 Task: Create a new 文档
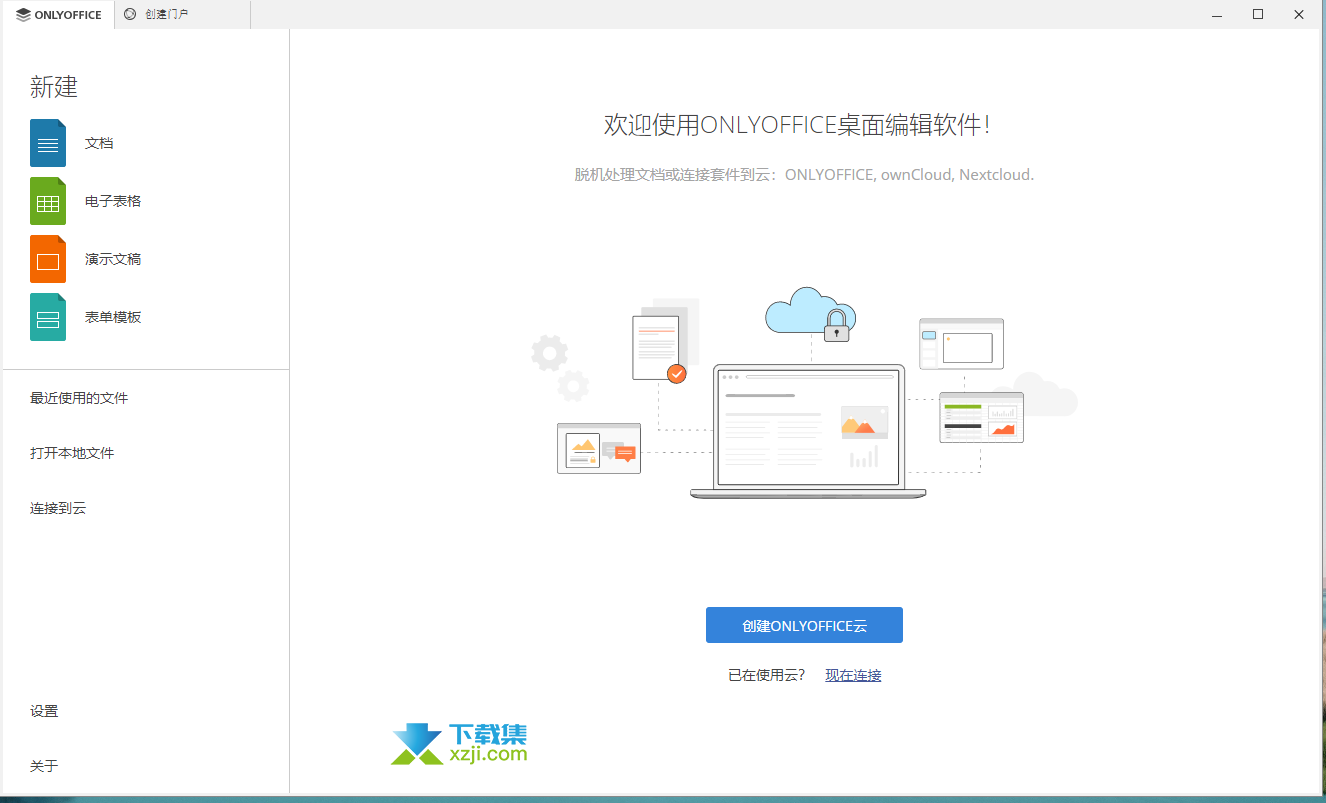[x=99, y=143]
